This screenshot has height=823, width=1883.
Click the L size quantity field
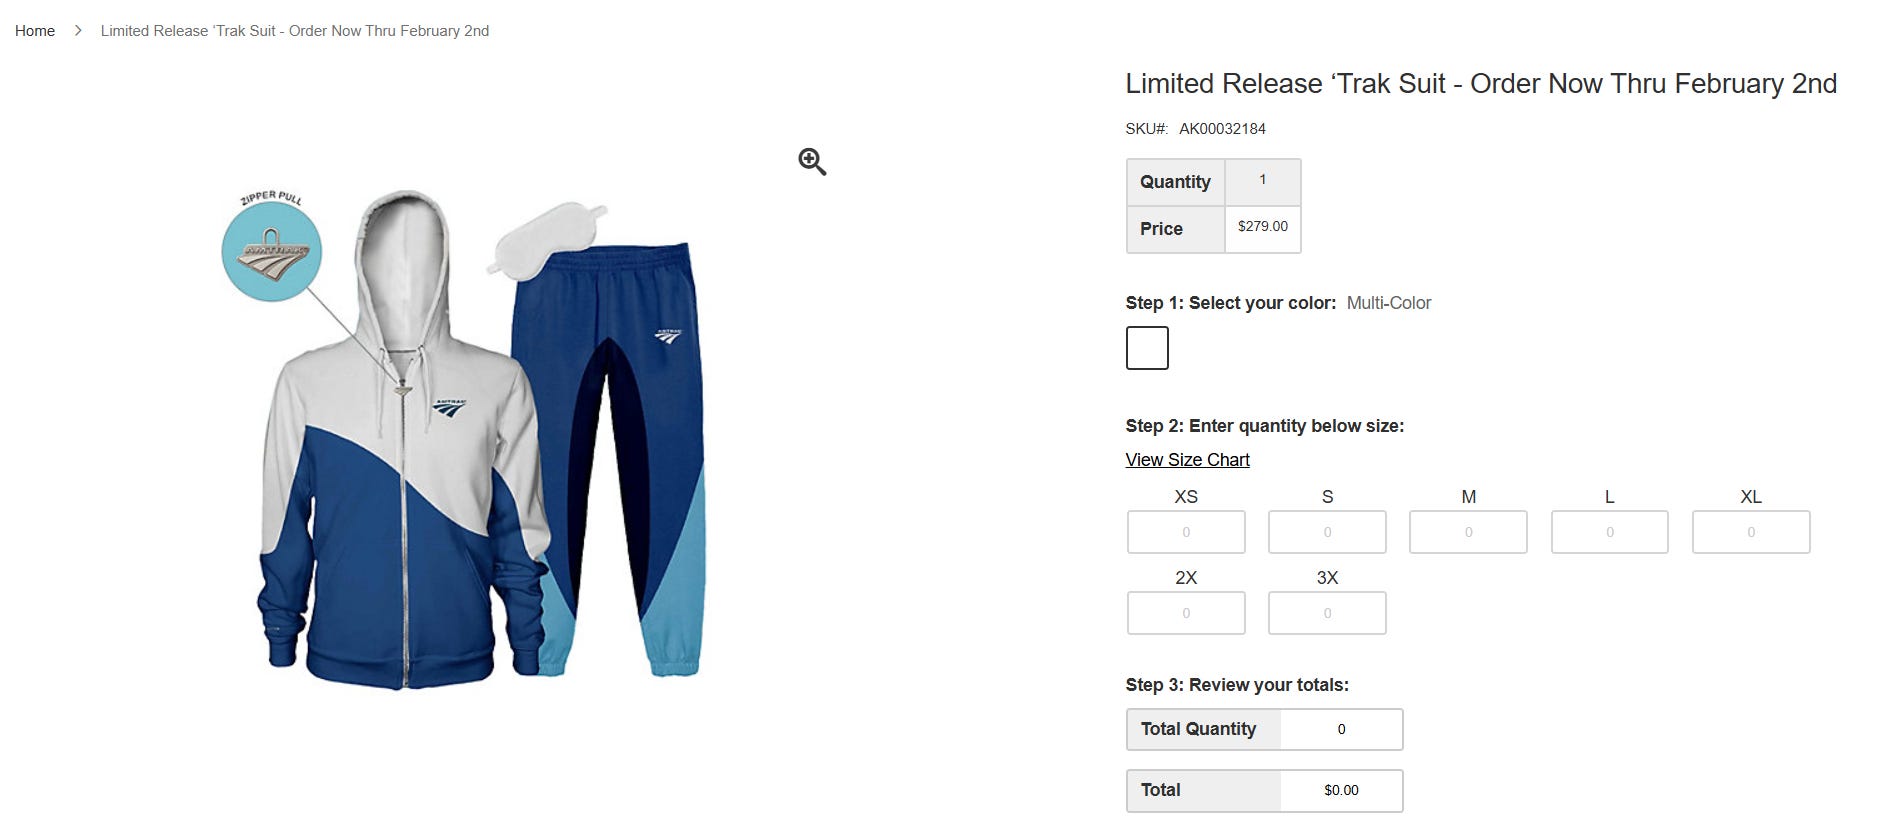1610,532
